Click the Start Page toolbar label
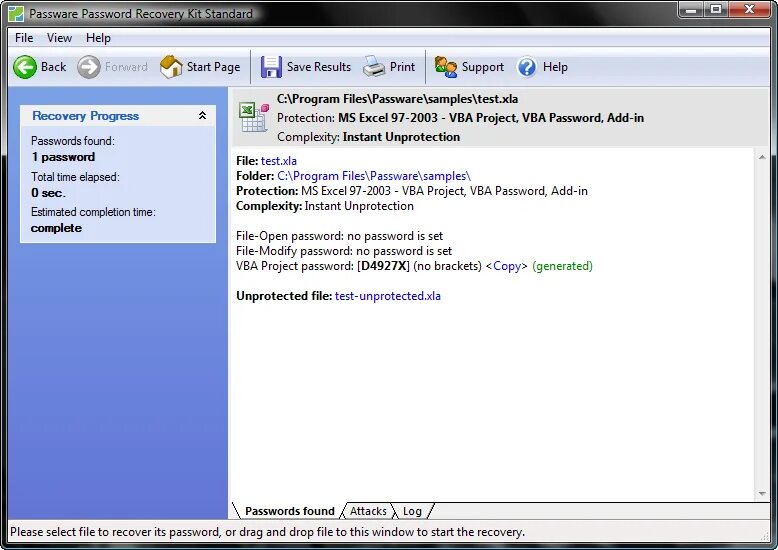This screenshot has width=778, height=550. coord(213,67)
